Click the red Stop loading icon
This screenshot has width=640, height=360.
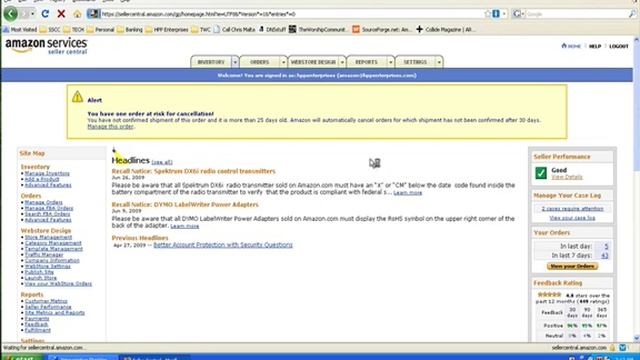(x=61, y=14)
